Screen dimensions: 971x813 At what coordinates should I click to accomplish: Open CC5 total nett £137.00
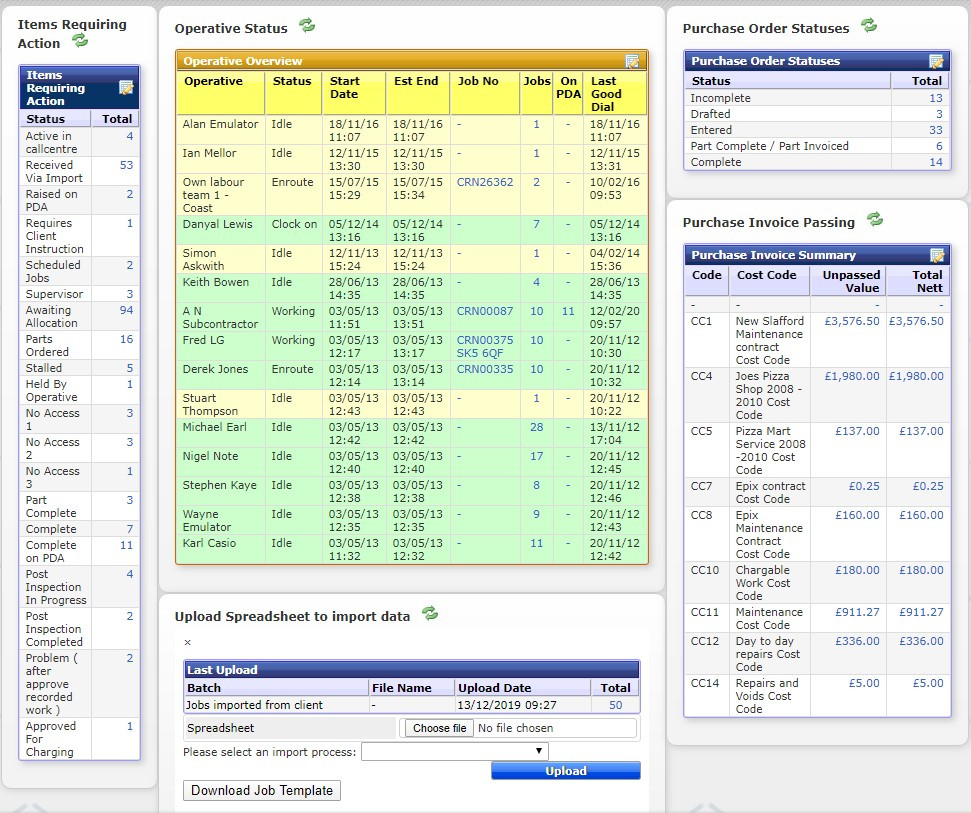click(921, 431)
